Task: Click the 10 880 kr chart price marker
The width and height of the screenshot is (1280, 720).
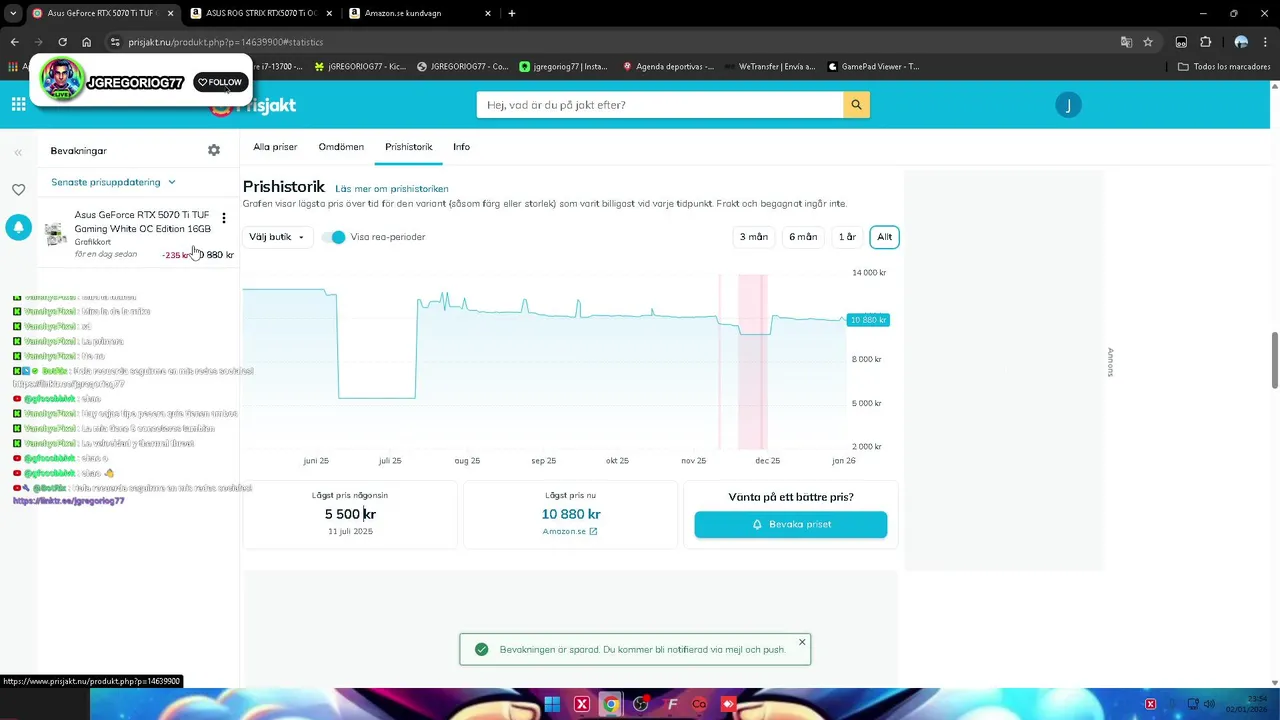Action: click(x=868, y=320)
